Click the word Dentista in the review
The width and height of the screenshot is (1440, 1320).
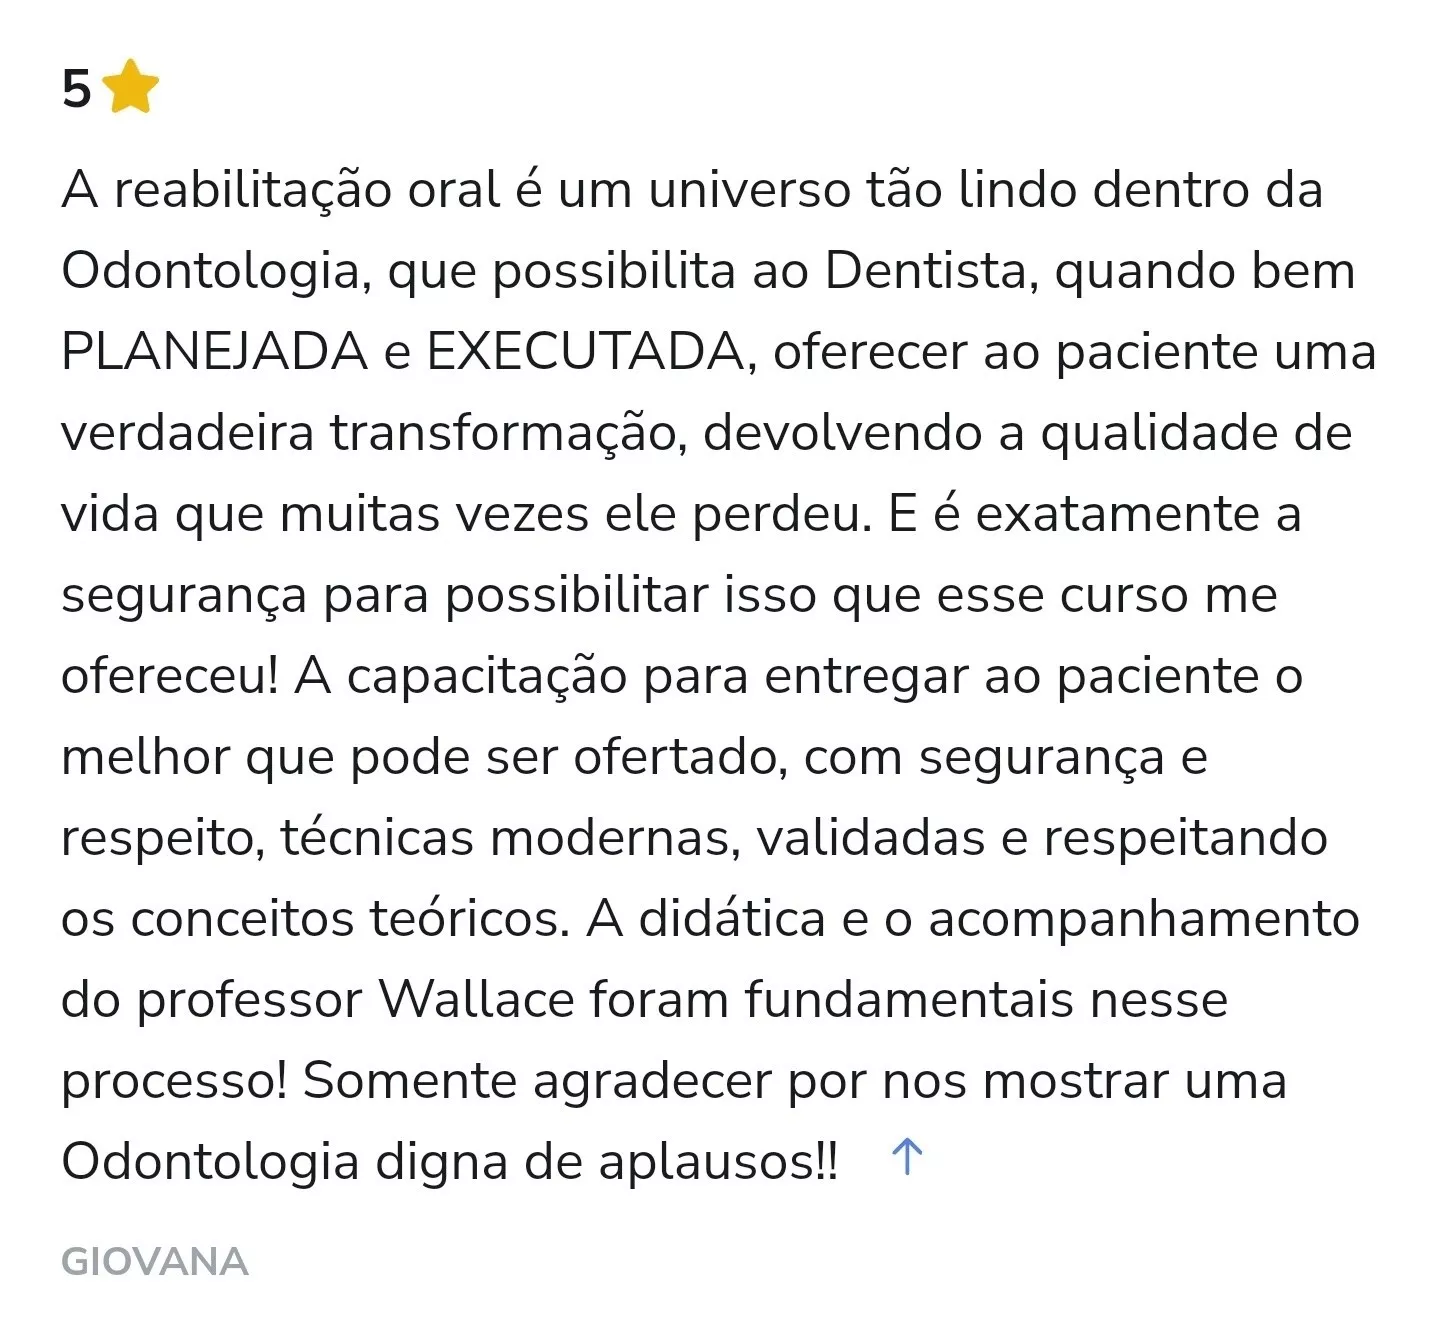(x=932, y=271)
